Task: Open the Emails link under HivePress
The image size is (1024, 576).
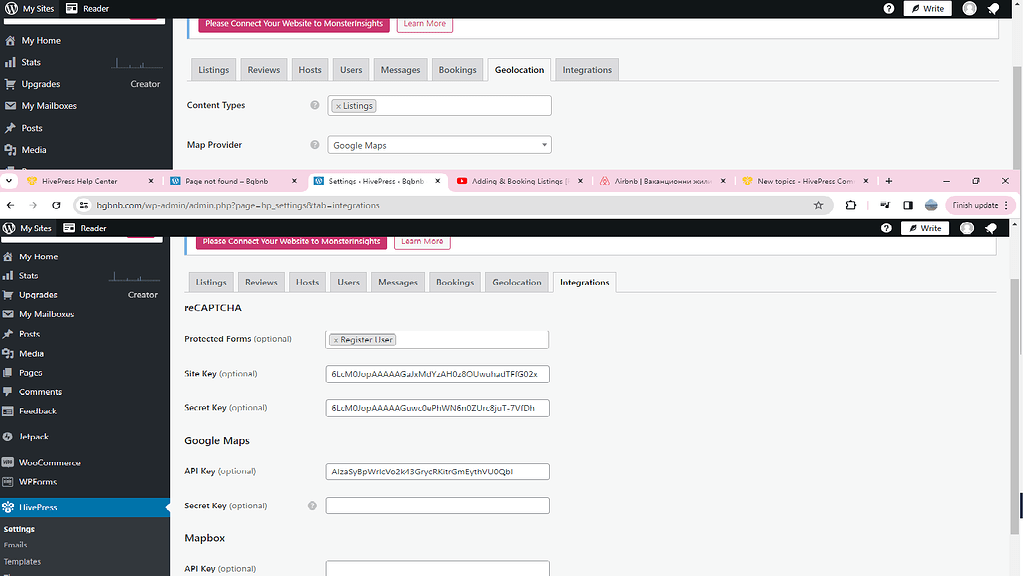Action: click(16, 545)
